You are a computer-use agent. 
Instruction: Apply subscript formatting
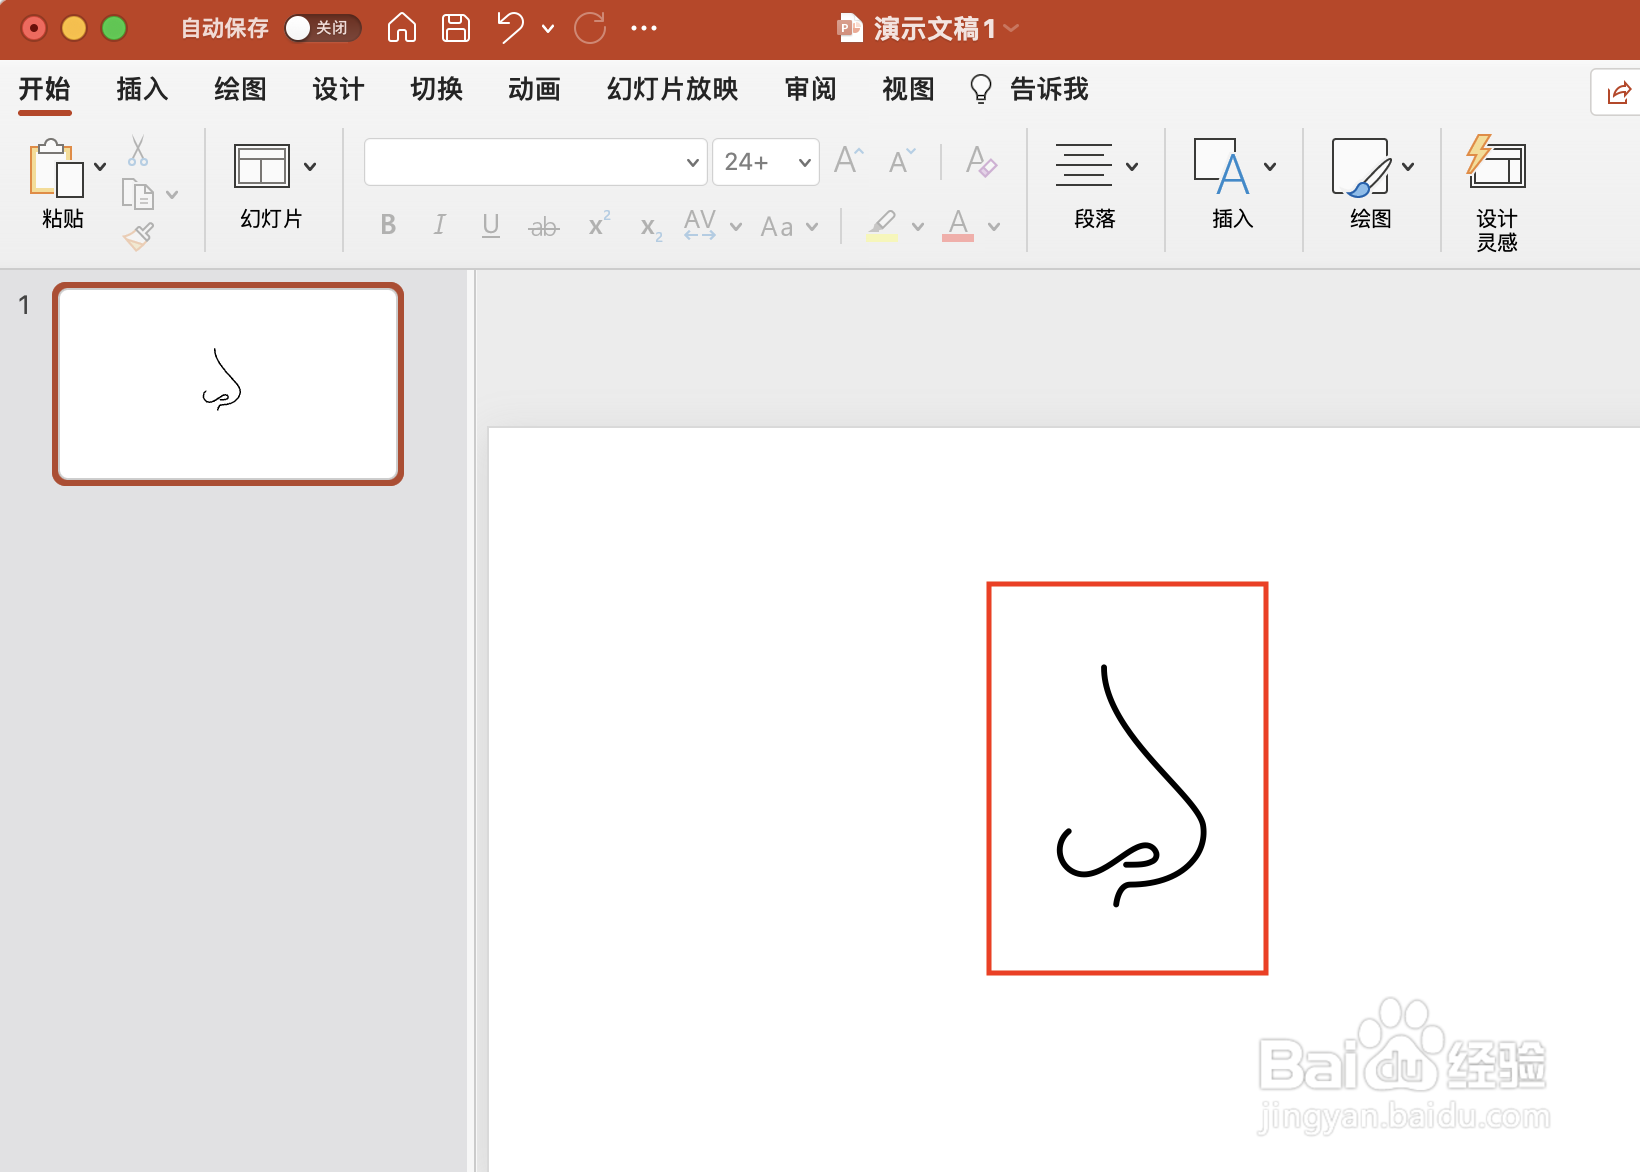click(x=651, y=228)
